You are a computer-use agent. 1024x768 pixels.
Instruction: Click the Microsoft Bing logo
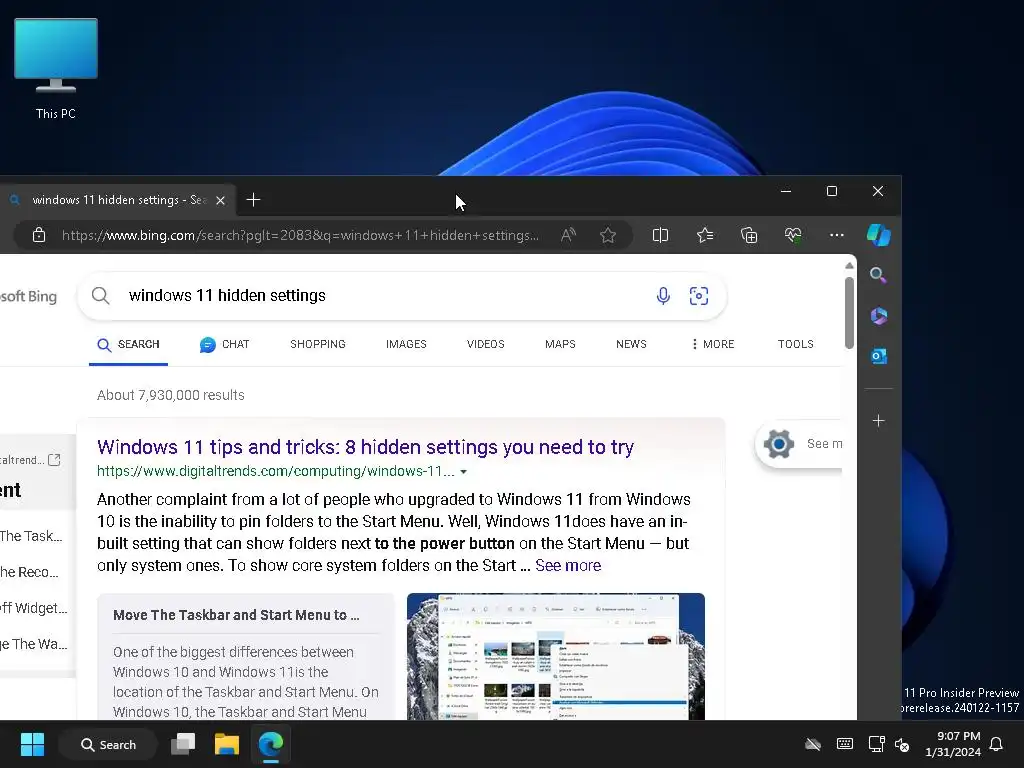pos(28,296)
